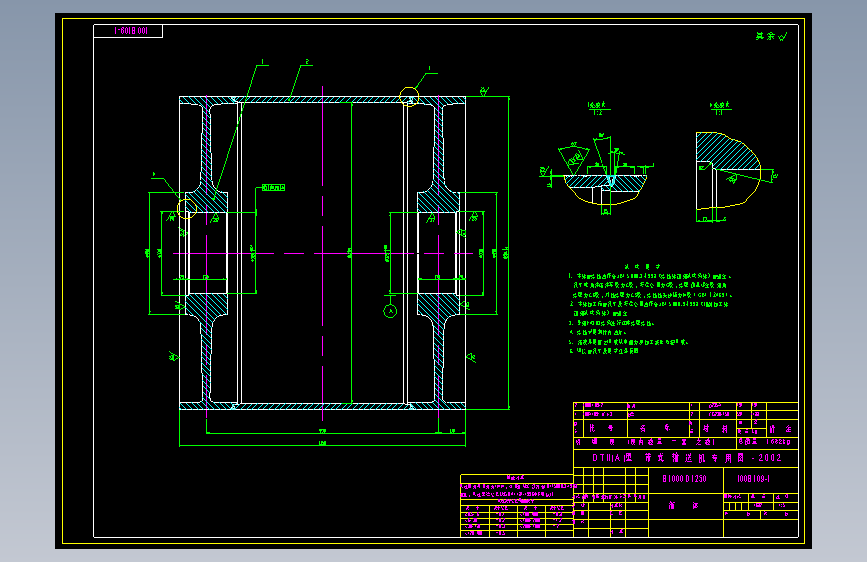Click the circled datum A symbol
This screenshot has height=562, width=867.
(x=390, y=311)
